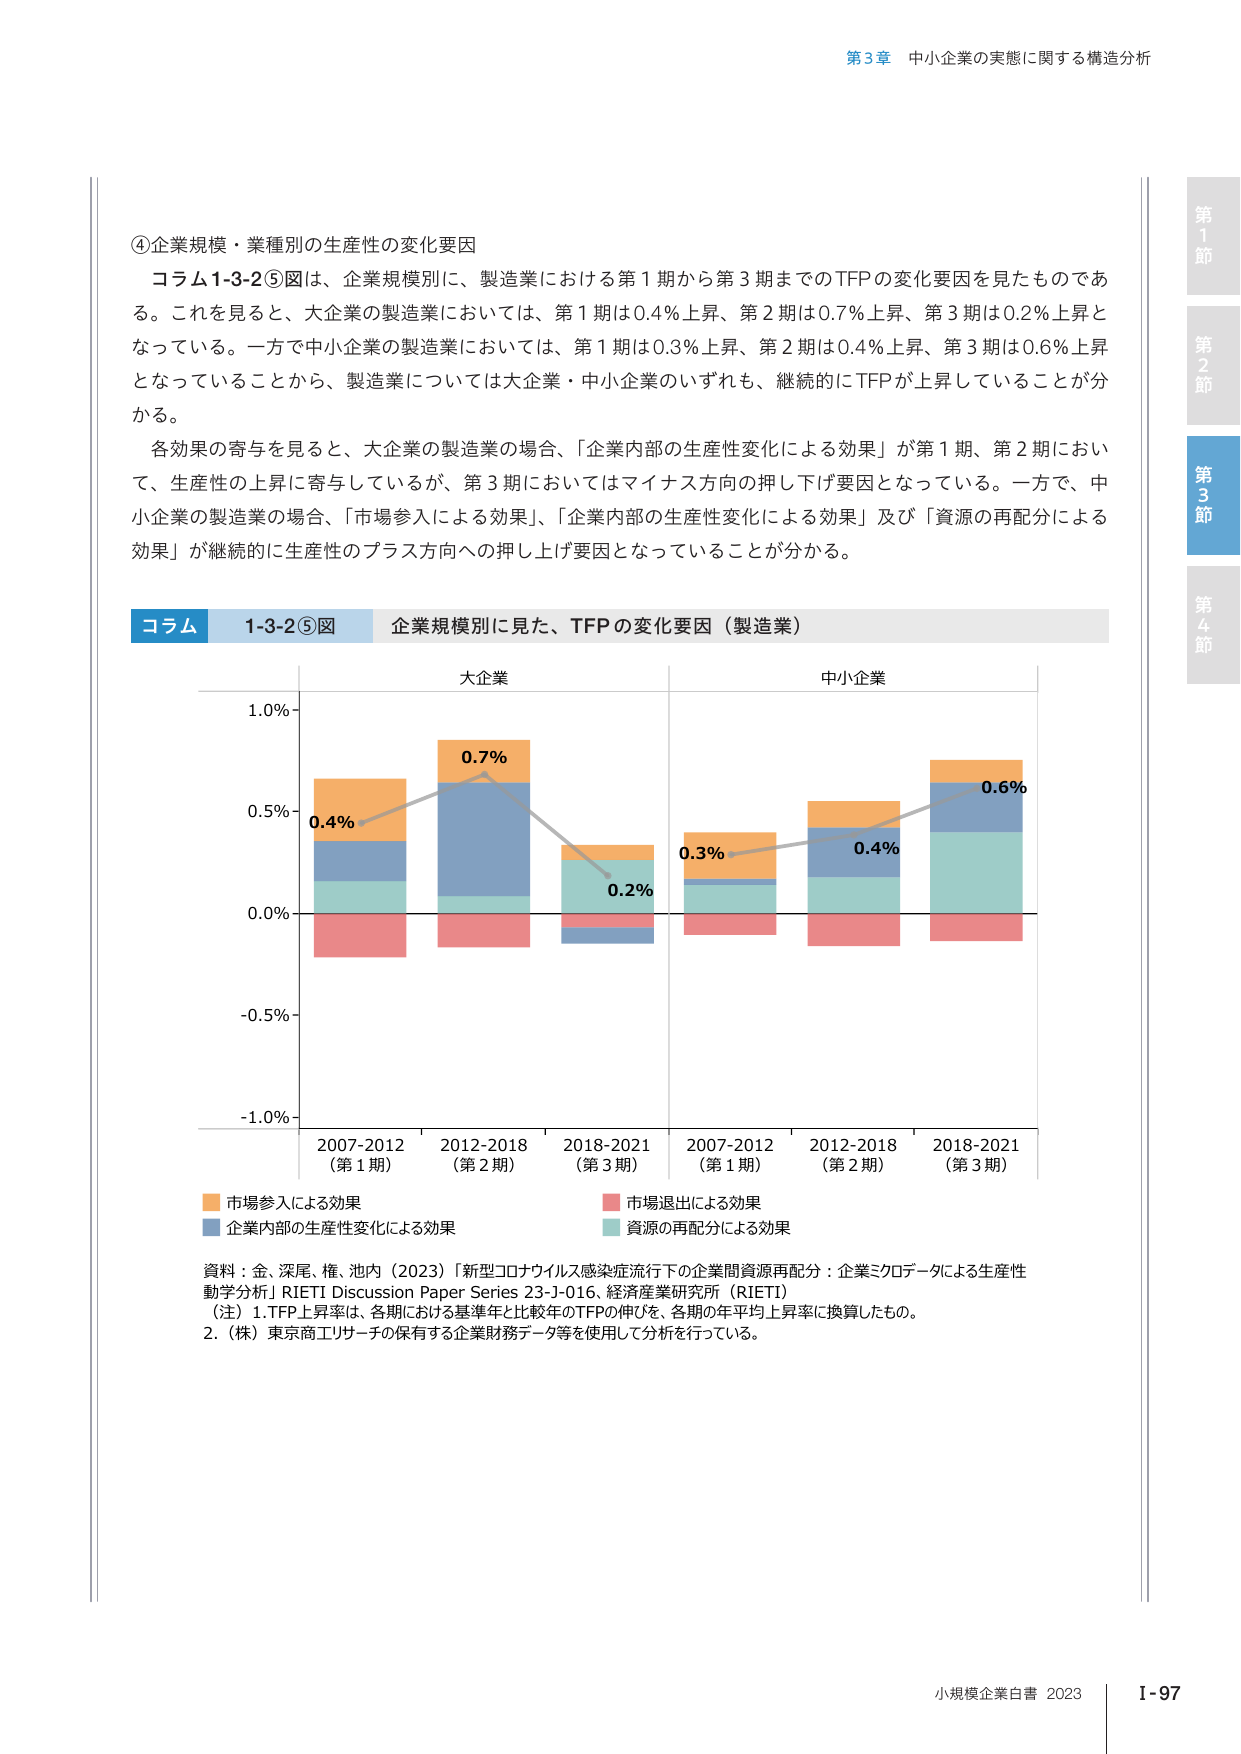Click the page number I-97
Screen dimensions: 1241x1754
pyautogui.click(x=1160, y=1693)
